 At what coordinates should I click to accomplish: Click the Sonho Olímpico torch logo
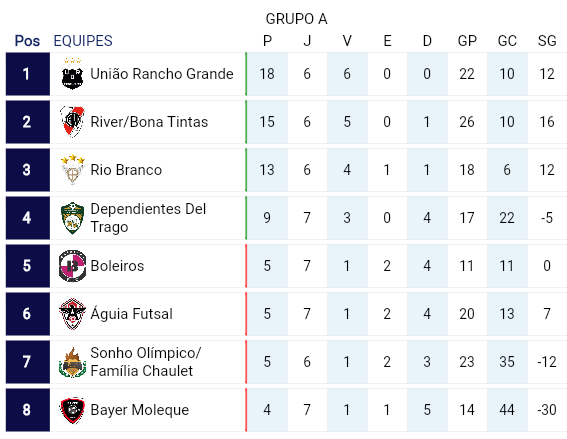tap(72, 362)
